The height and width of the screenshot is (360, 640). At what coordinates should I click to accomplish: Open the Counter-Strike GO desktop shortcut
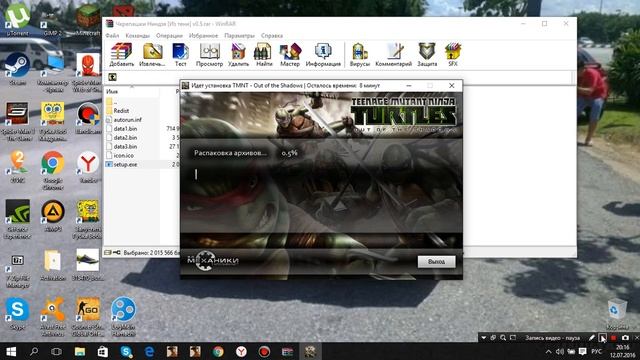point(88,317)
